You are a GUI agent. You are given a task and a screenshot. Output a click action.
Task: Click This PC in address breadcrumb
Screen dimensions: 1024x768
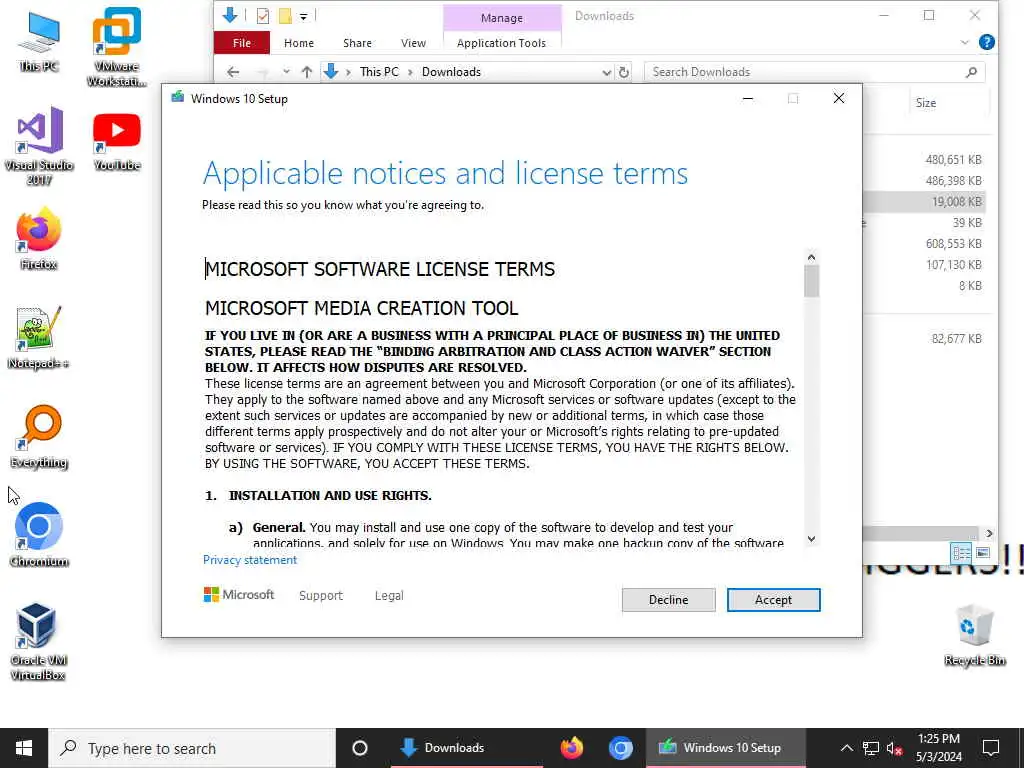tap(379, 72)
